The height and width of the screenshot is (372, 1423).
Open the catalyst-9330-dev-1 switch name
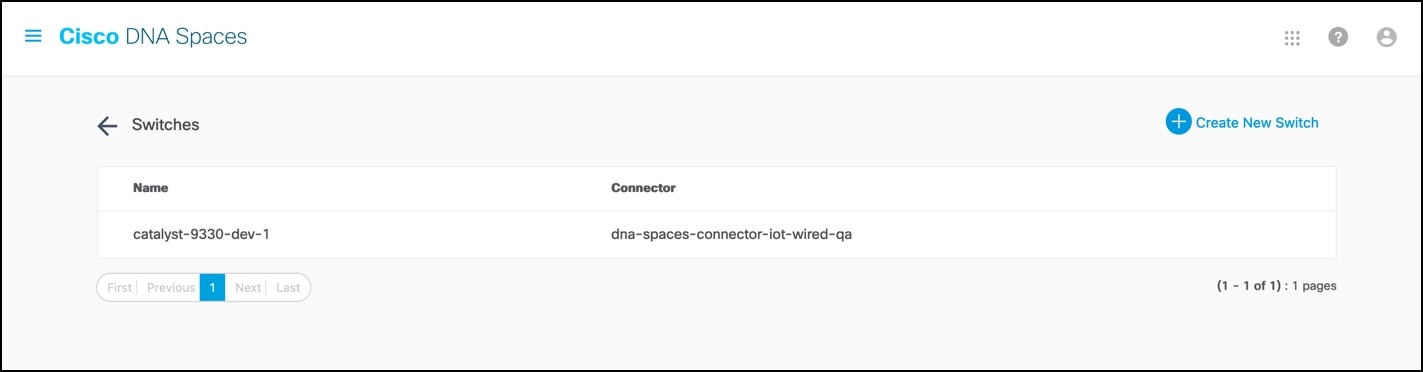[202, 235]
